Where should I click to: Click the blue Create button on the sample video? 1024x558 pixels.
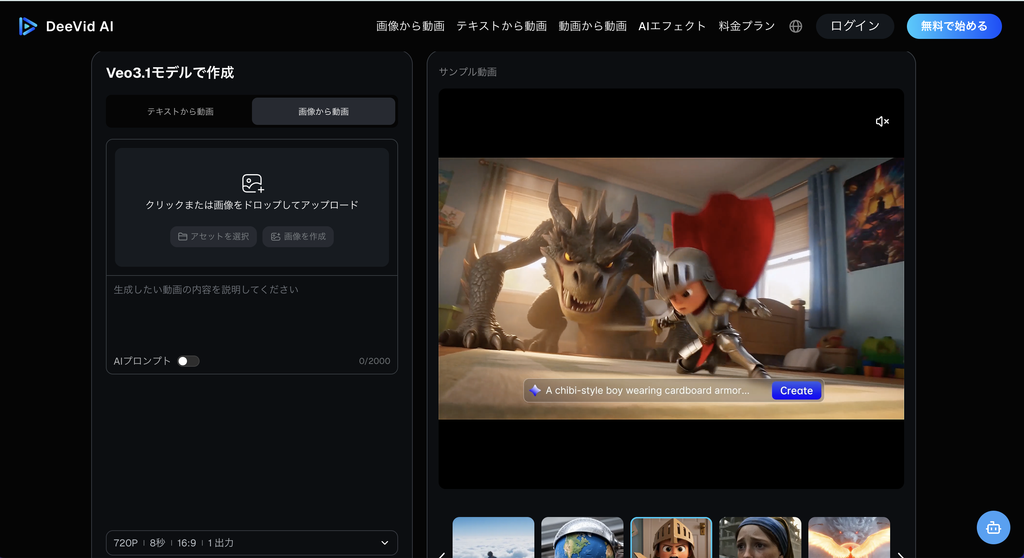[x=796, y=390]
